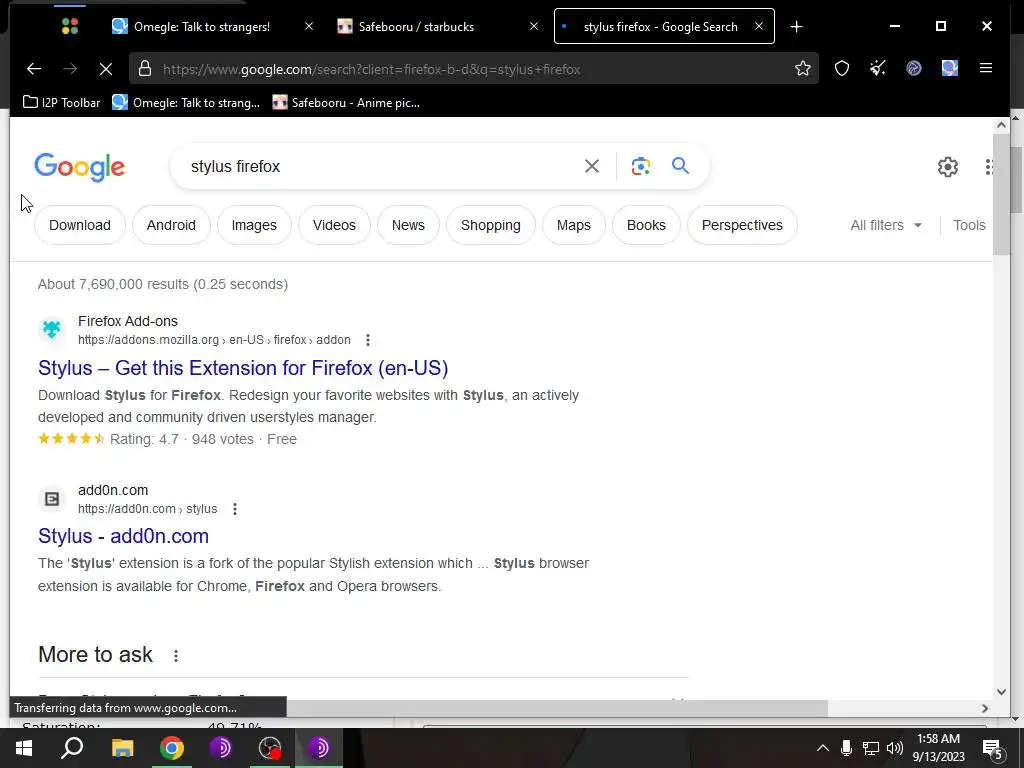Open the More to ask options dots
This screenshot has width=1024, height=768.
click(176, 656)
